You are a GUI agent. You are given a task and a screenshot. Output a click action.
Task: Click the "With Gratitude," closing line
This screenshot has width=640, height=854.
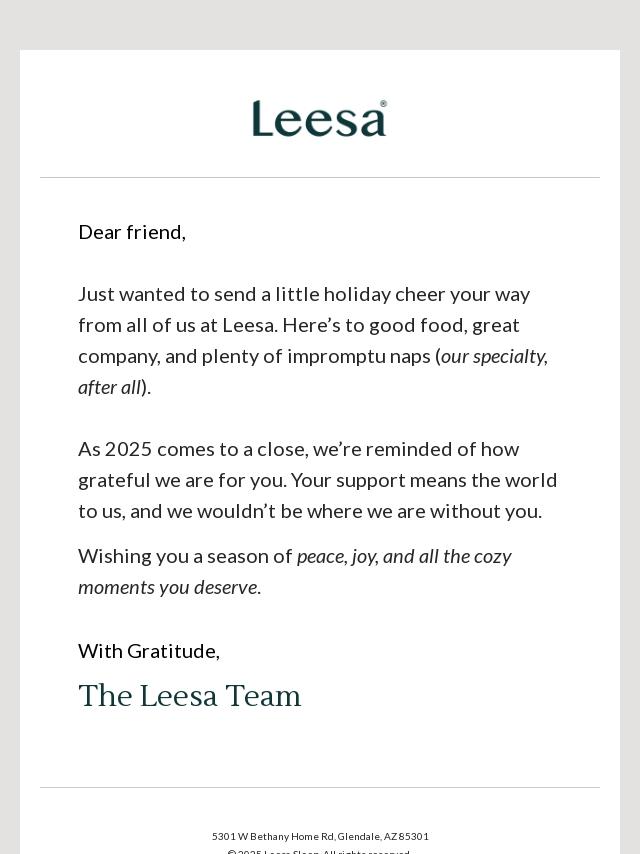tap(149, 651)
